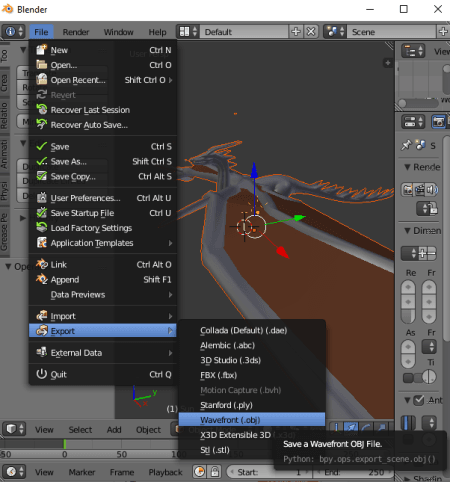Click the Open Recent icon
The image size is (450, 482).
[42, 80]
